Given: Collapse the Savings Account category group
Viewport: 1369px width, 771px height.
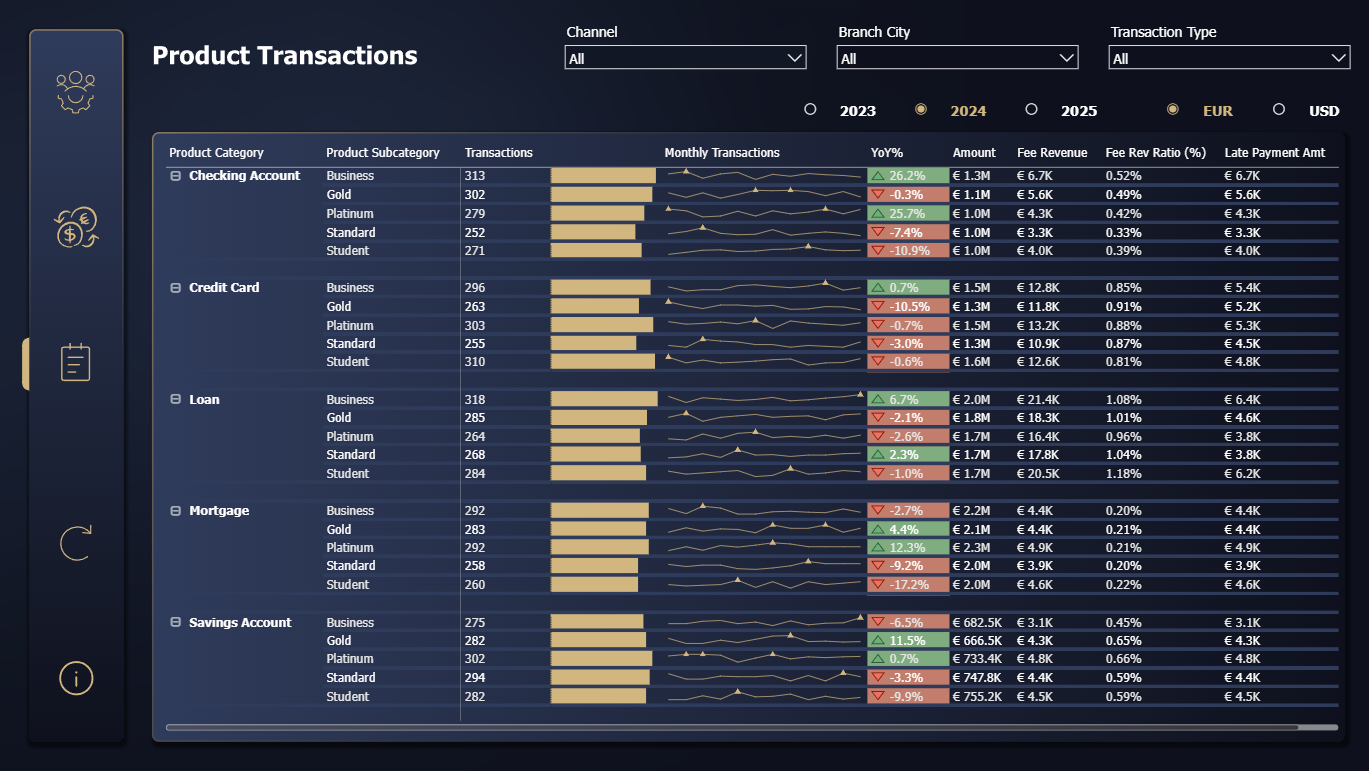Looking at the screenshot, I should point(176,623).
